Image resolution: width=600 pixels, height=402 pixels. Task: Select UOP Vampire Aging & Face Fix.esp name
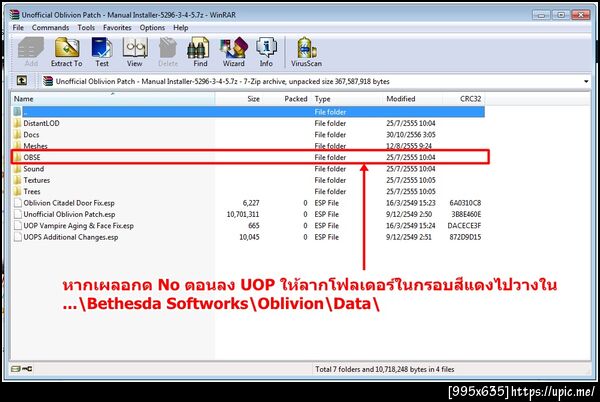click(78, 226)
